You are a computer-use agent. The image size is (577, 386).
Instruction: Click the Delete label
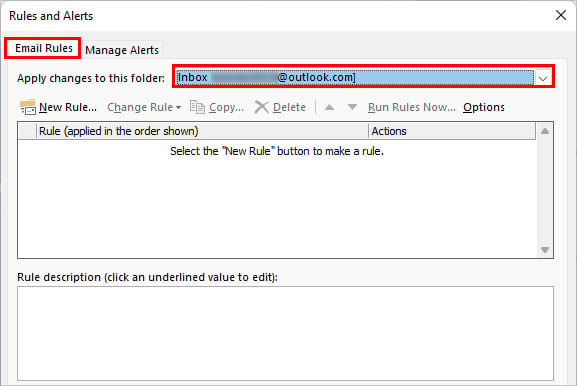click(289, 107)
